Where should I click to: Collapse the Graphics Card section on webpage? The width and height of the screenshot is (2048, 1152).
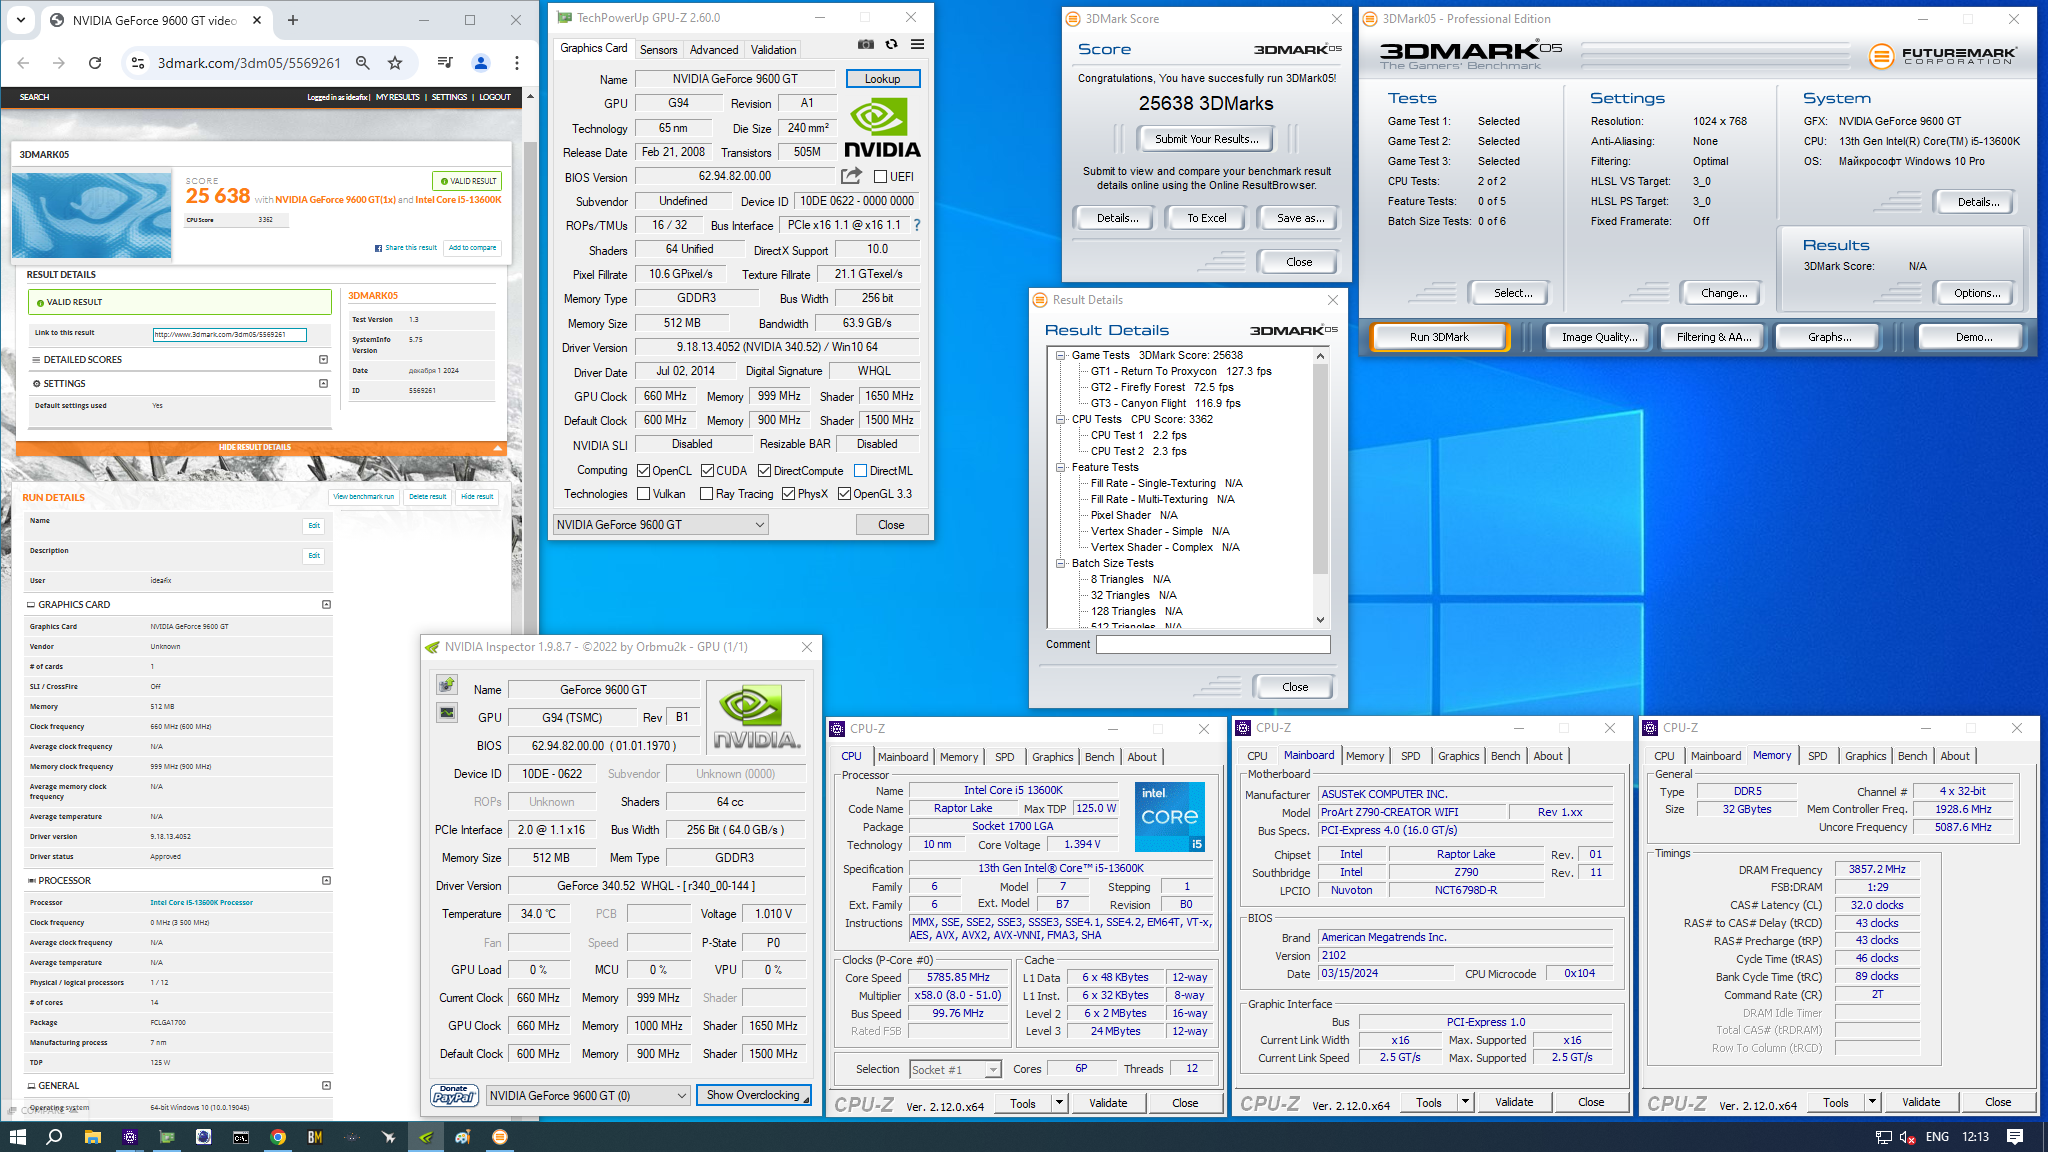326,604
